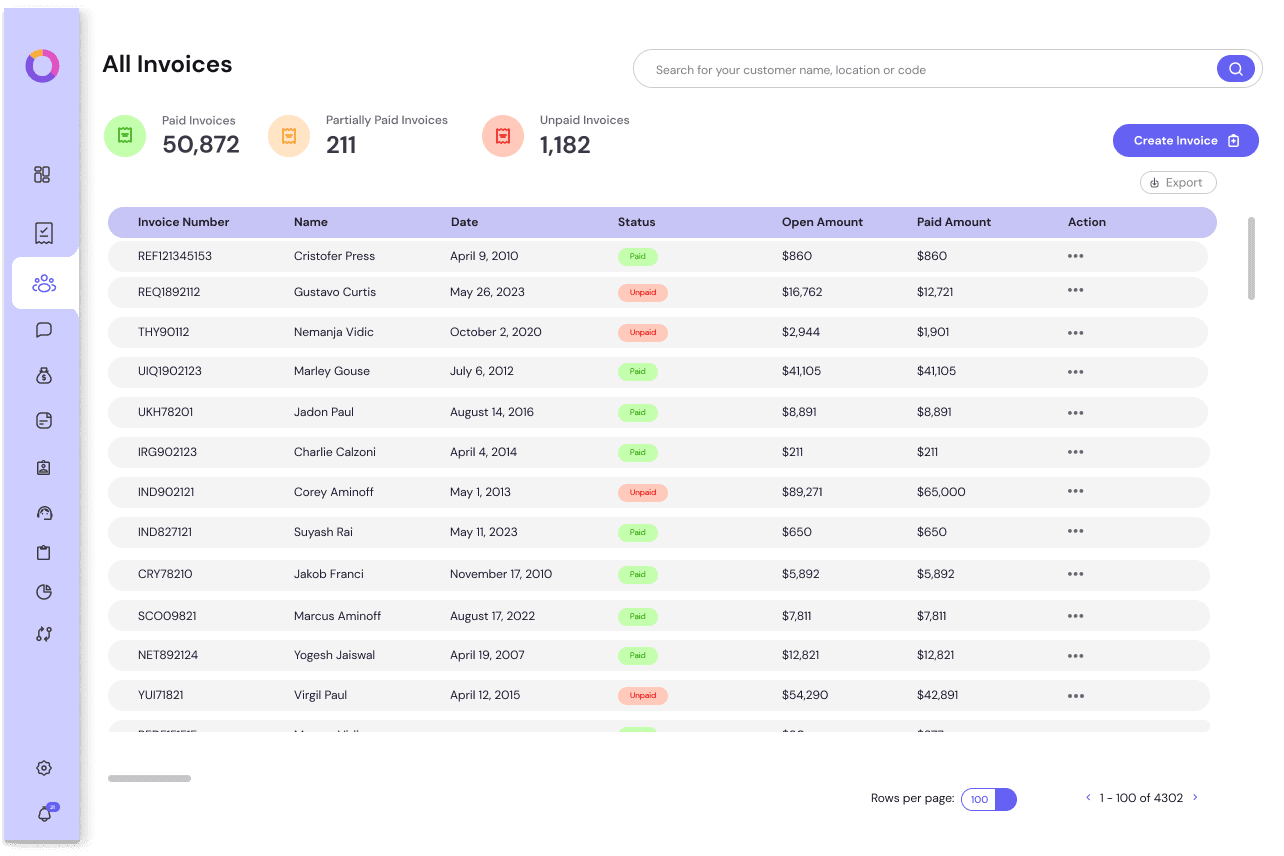Open the settings gear in sidebar
This screenshot has width=1284, height=856.
click(x=43, y=767)
